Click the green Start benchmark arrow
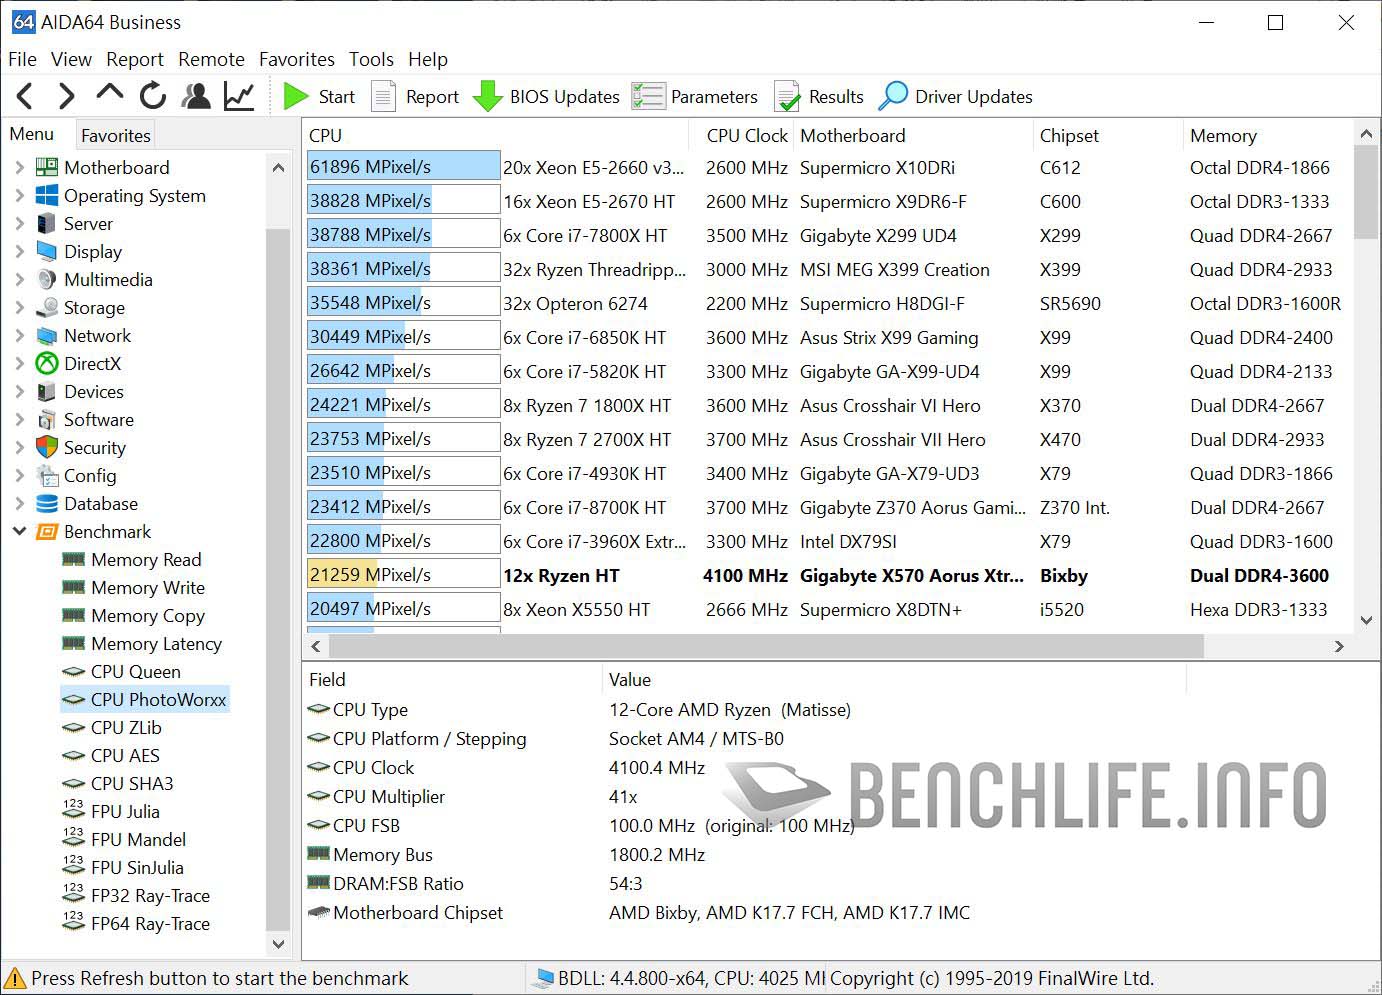1382x995 pixels. (x=296, y=96)
